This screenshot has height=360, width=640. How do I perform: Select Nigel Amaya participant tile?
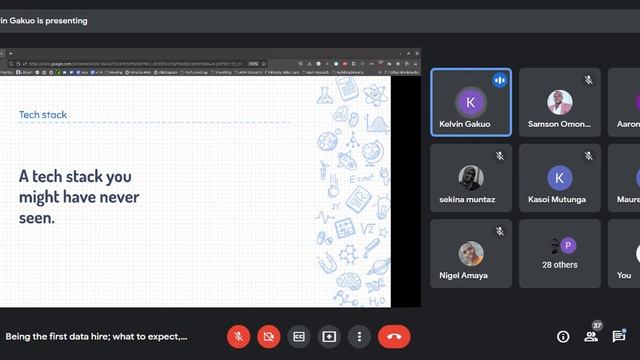pyautogui.click(x=471, y=253)
